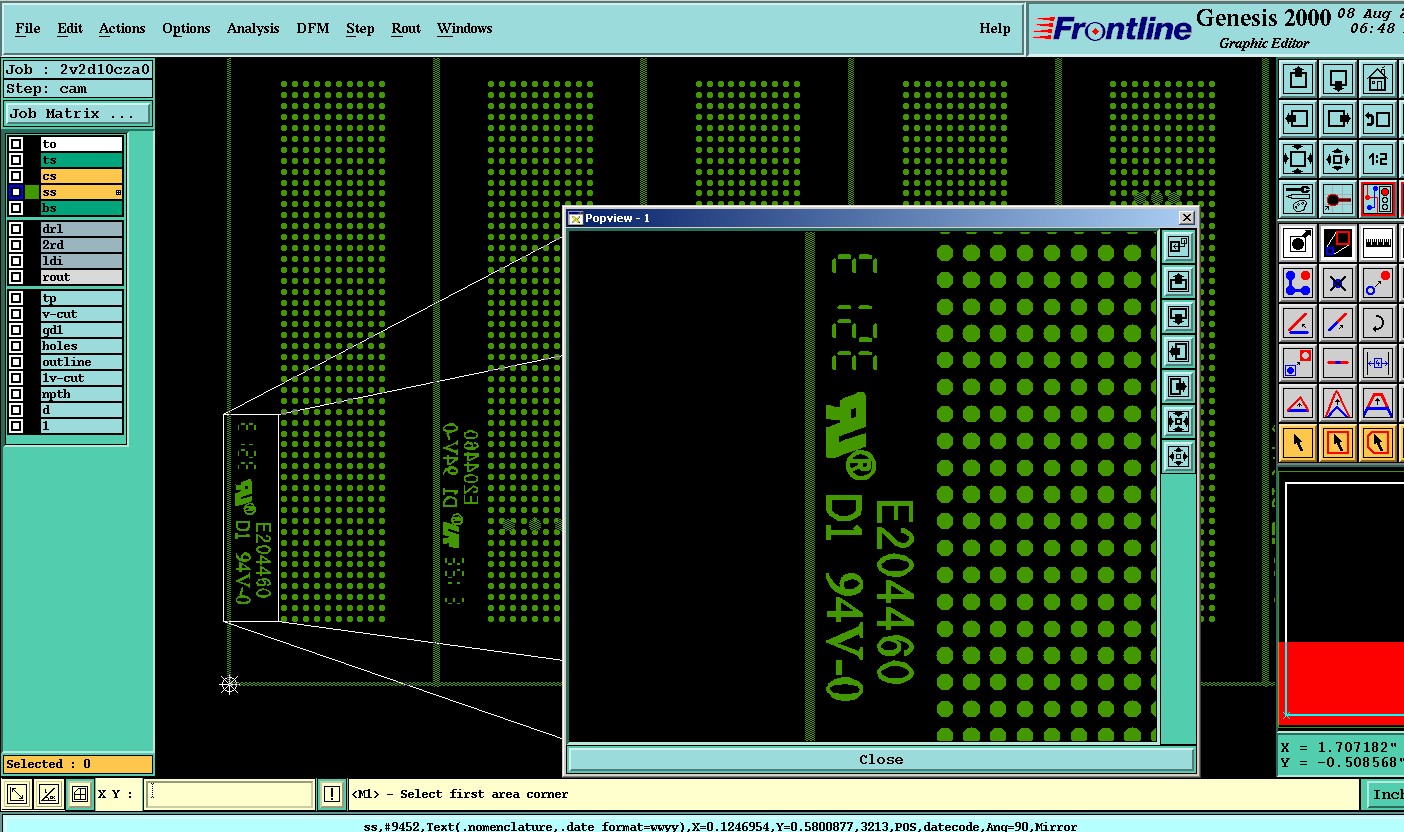Toggle the 'holes' layer checkbox

pos(16,346)
